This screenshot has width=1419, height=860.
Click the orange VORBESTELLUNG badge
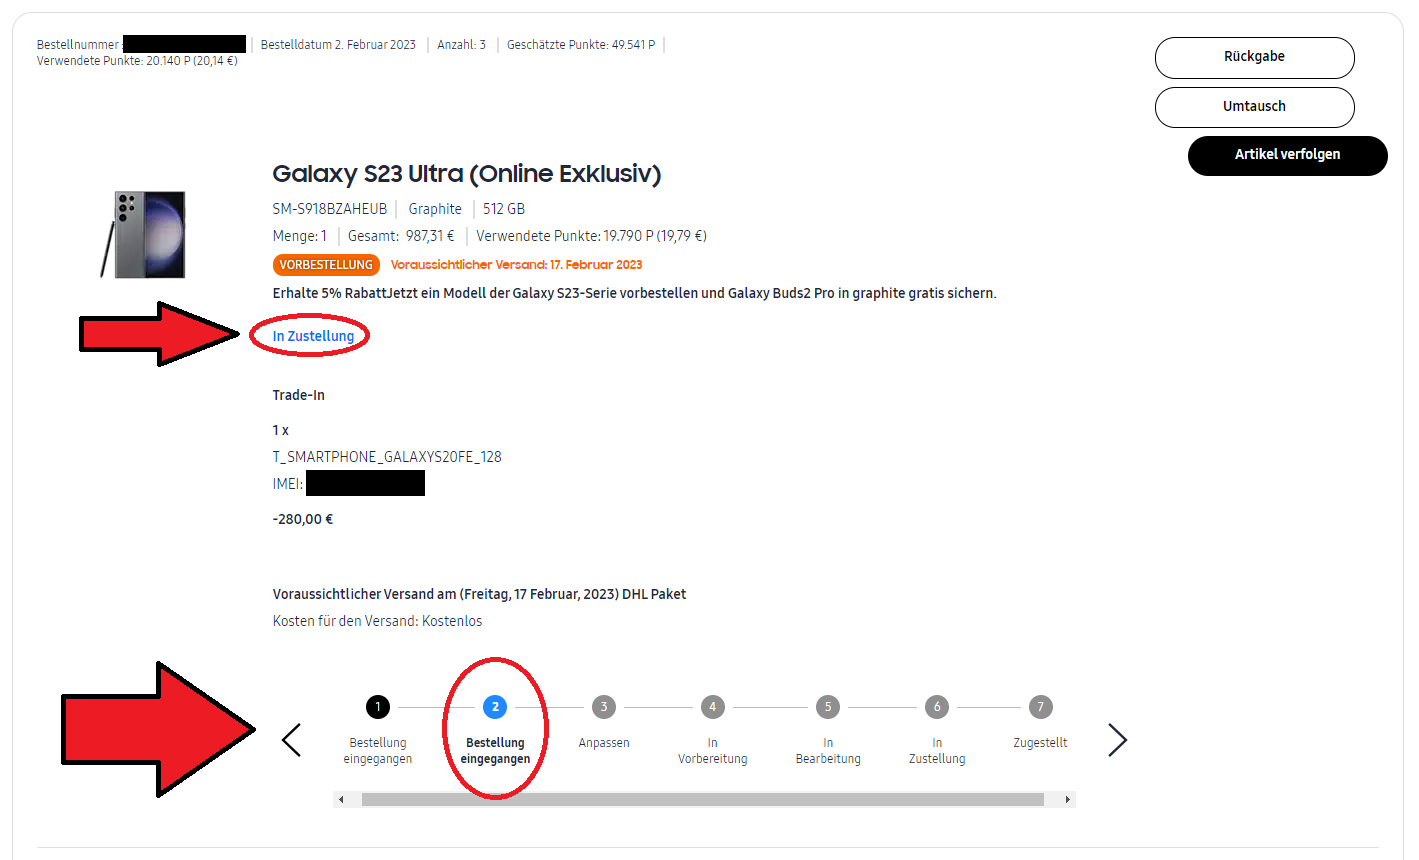tap(326, 265)
